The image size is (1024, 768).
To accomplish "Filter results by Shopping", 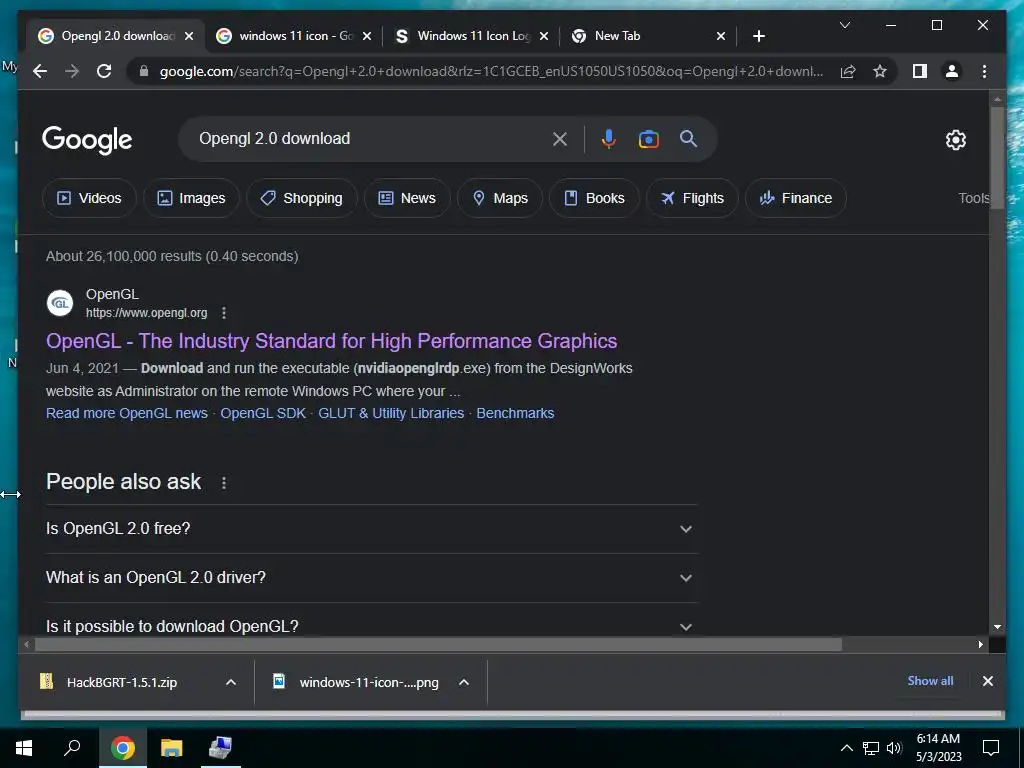I will [x=302, y=198].
